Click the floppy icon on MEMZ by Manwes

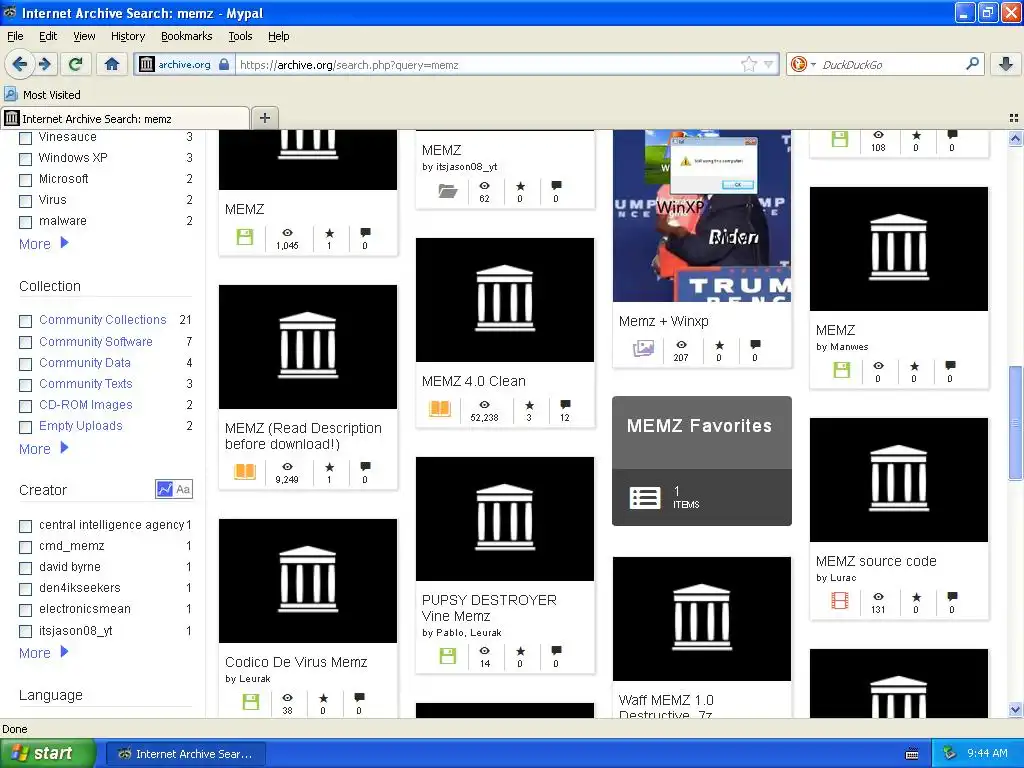(842, 370)
